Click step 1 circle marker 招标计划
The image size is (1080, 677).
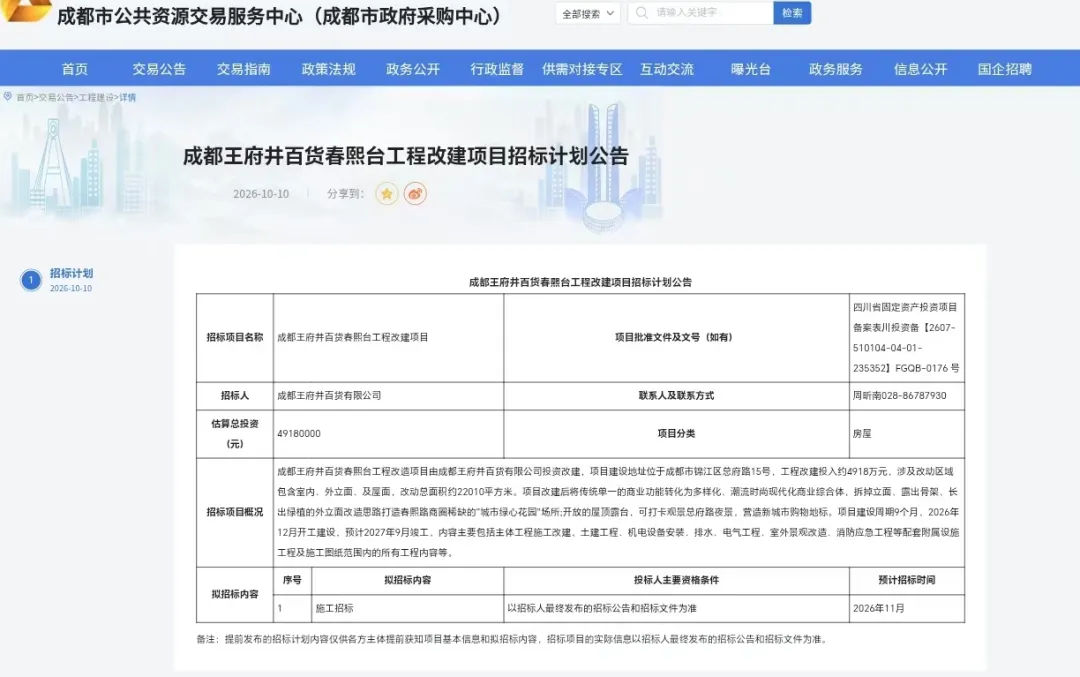tap(30, 280)
